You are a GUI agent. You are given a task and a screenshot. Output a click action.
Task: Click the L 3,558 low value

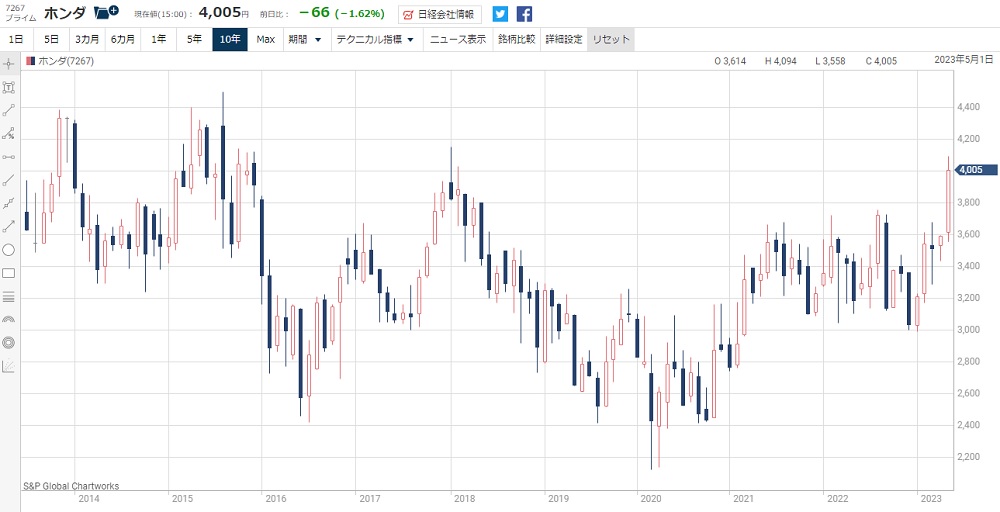click(x=830, y=61)
